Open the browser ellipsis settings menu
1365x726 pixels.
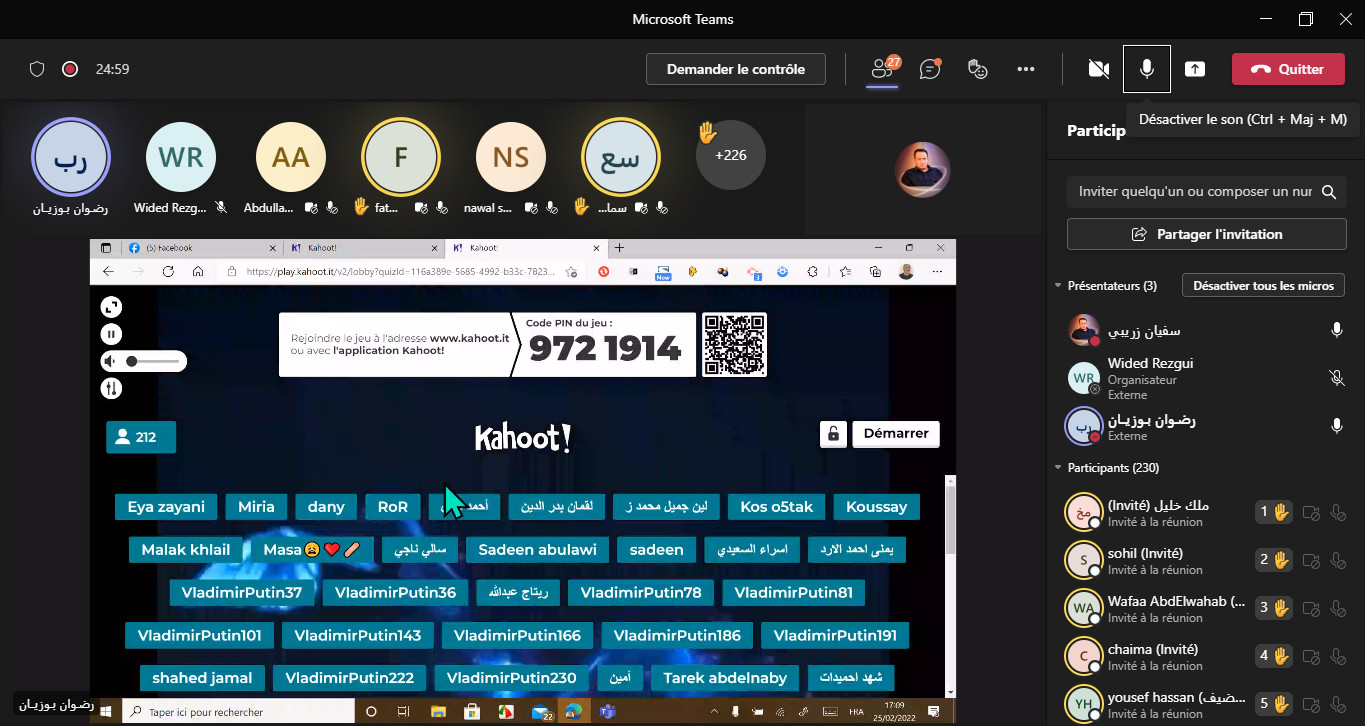tap(937, 271)
